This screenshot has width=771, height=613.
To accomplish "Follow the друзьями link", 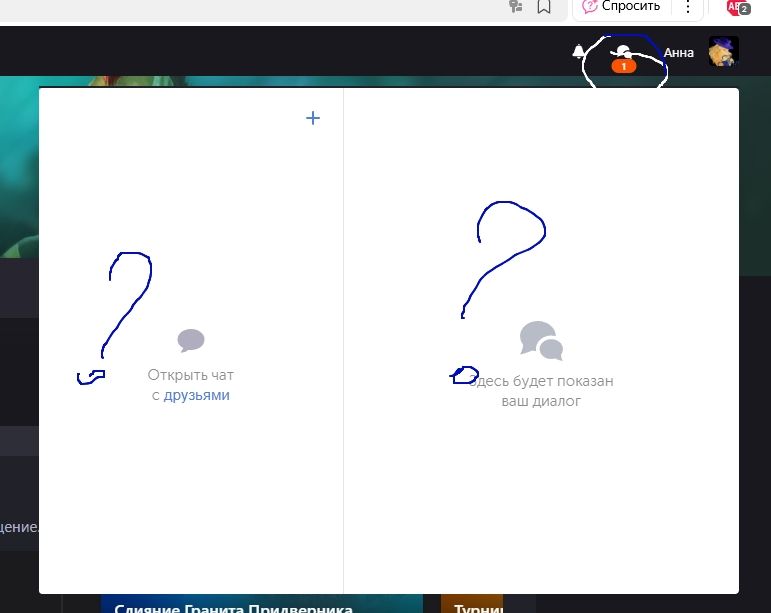I will (x=197, y=395).
